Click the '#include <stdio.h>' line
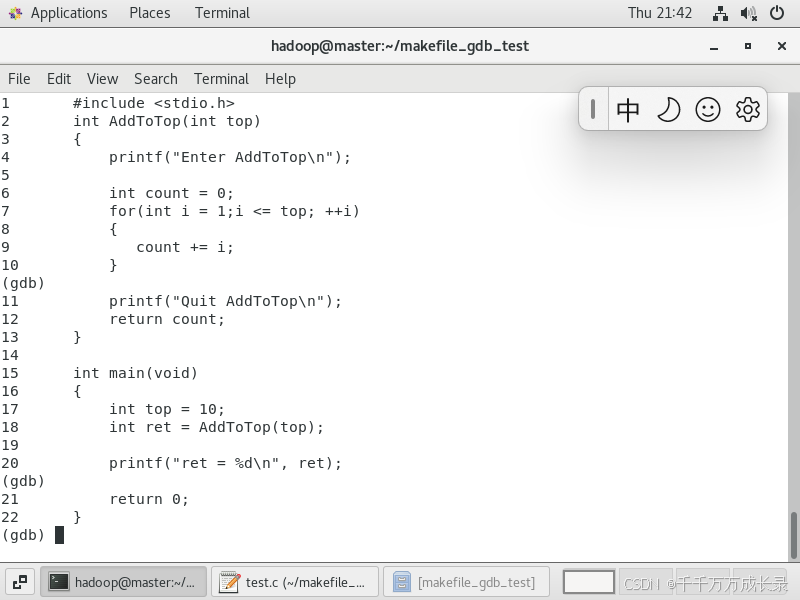Screen dimensions: 800x600 click(154, 104)
